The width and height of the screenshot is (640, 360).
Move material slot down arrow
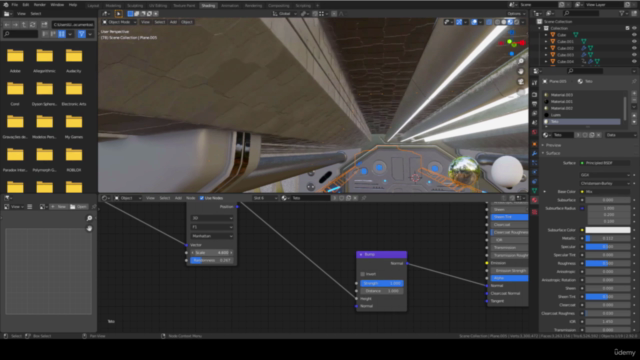[634, 122]
